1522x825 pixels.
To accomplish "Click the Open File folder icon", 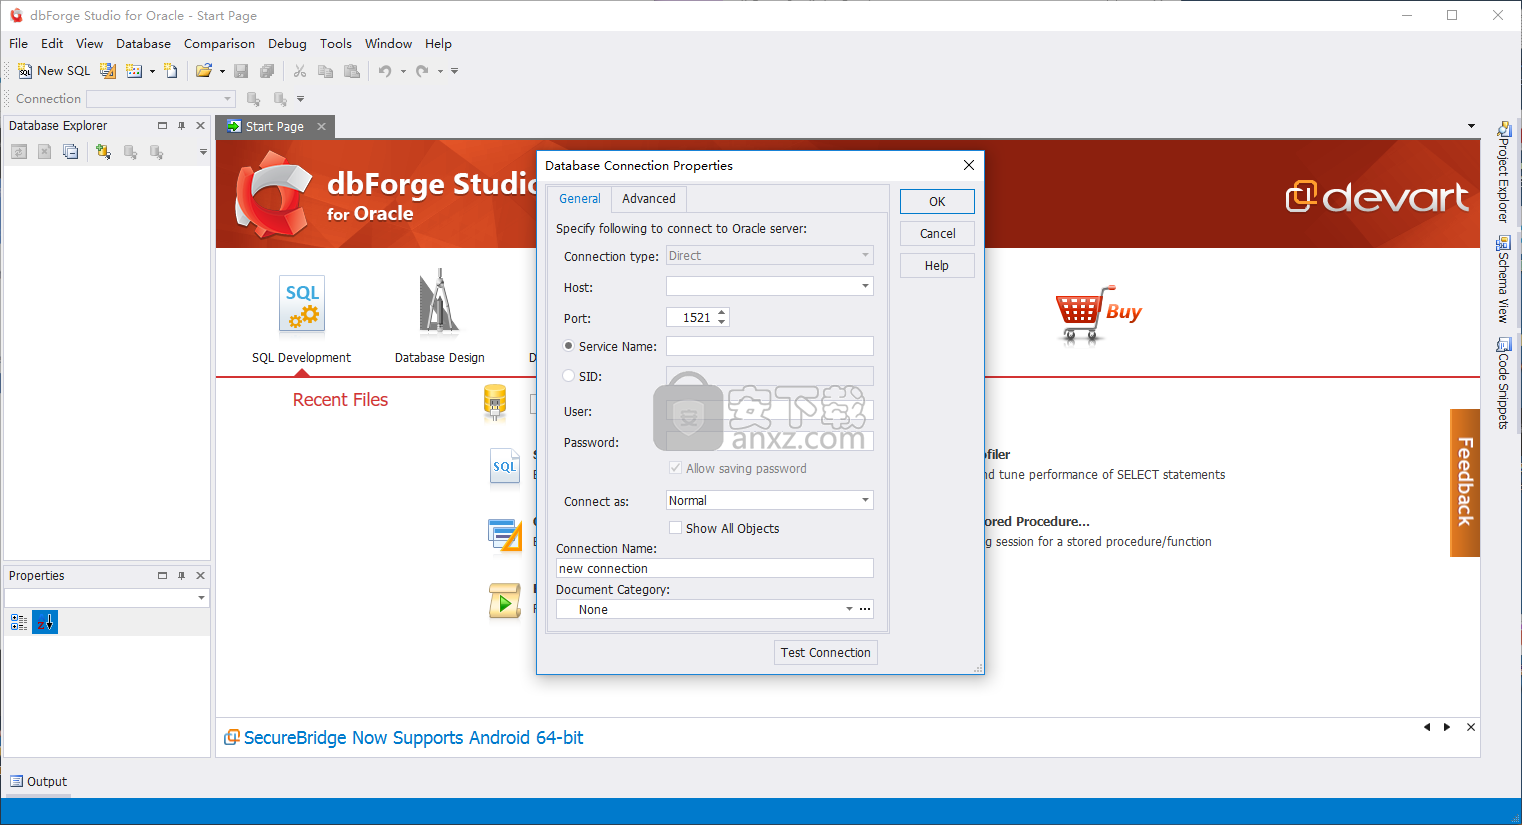I will [204, 71].
